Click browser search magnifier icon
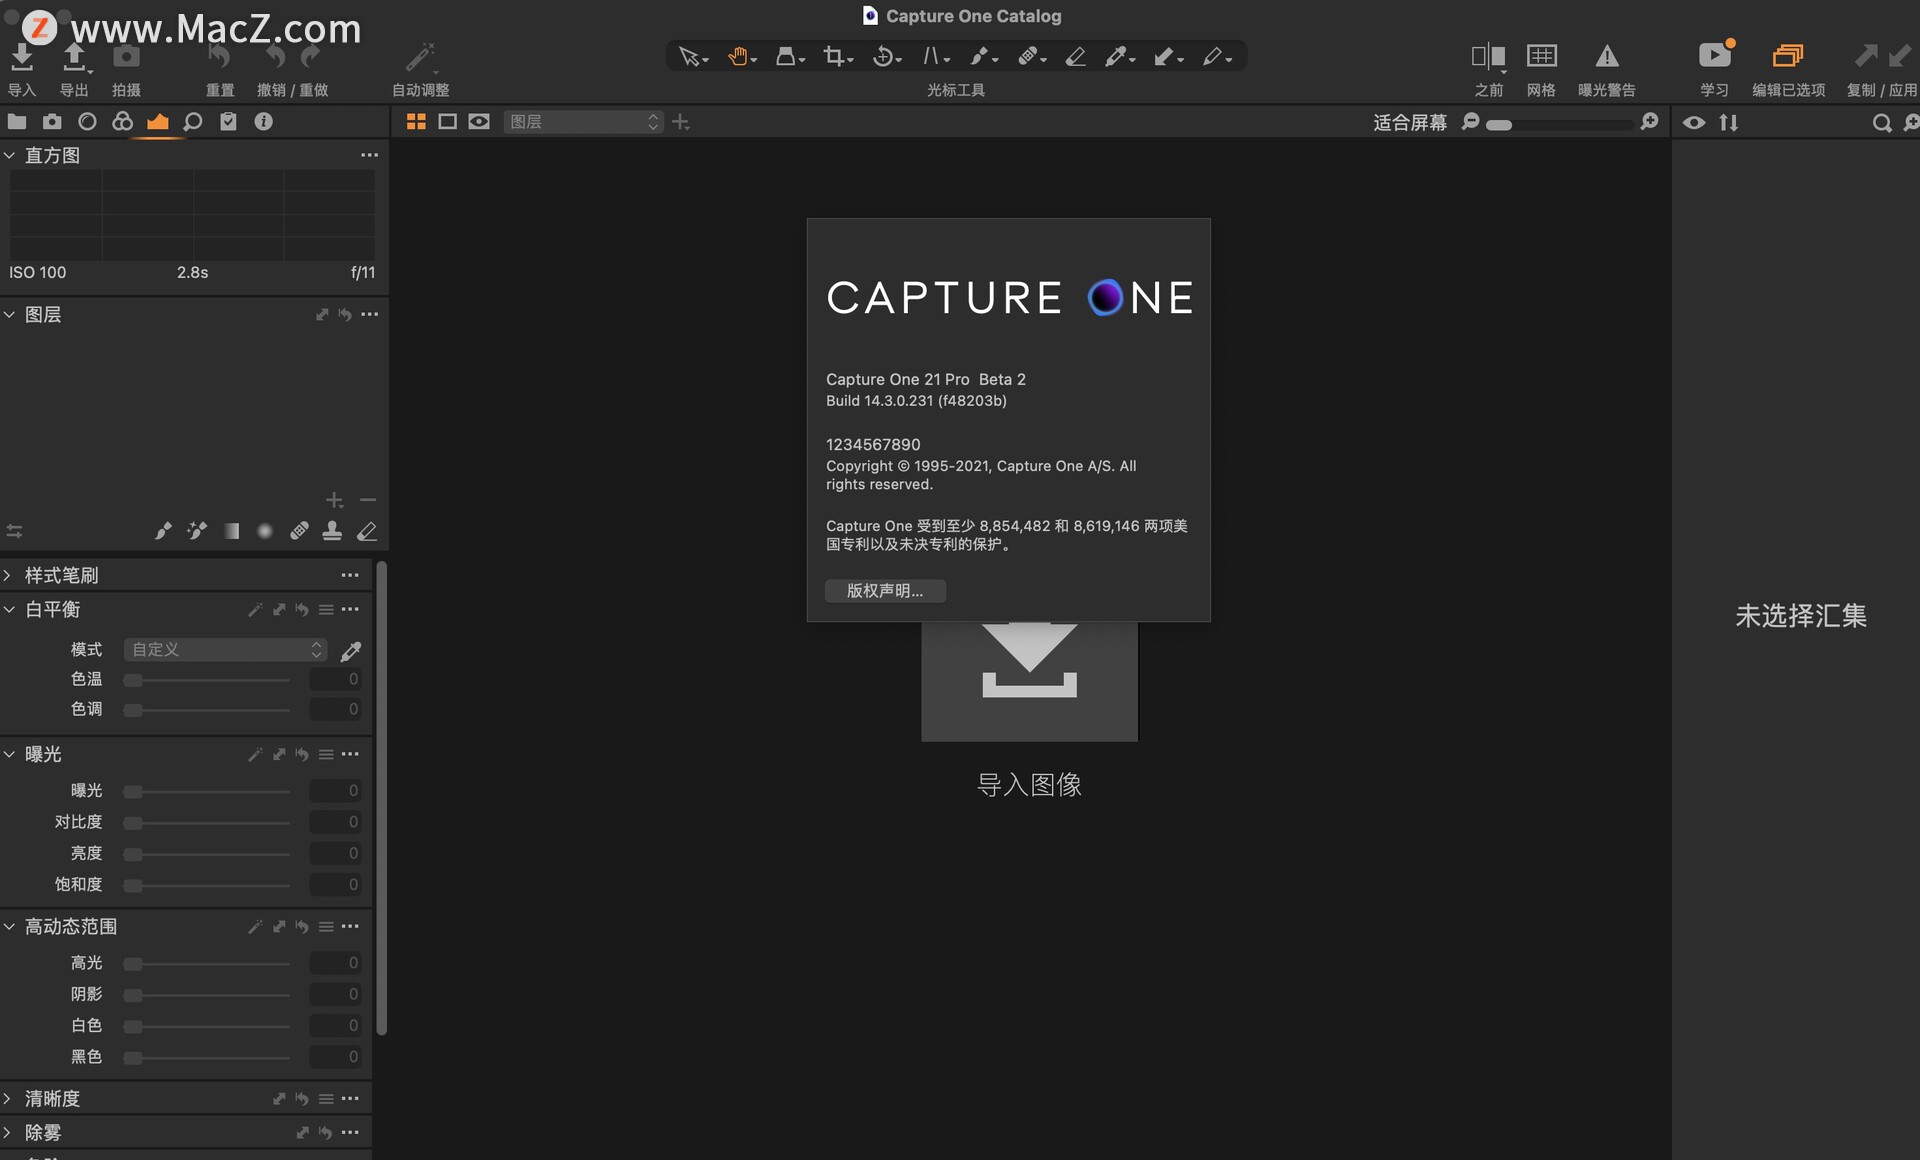The height and width of the screenshot is (1160, 1920). coord(1881,122)
